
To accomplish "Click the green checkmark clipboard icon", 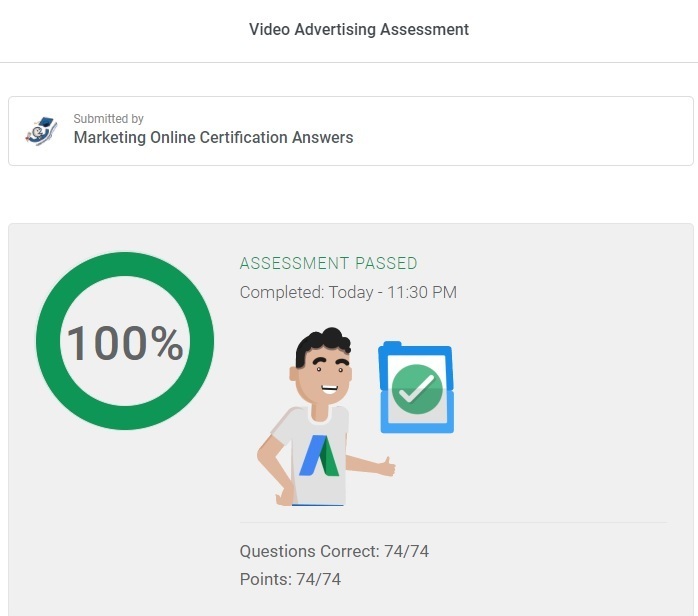I will click(416, 387).
